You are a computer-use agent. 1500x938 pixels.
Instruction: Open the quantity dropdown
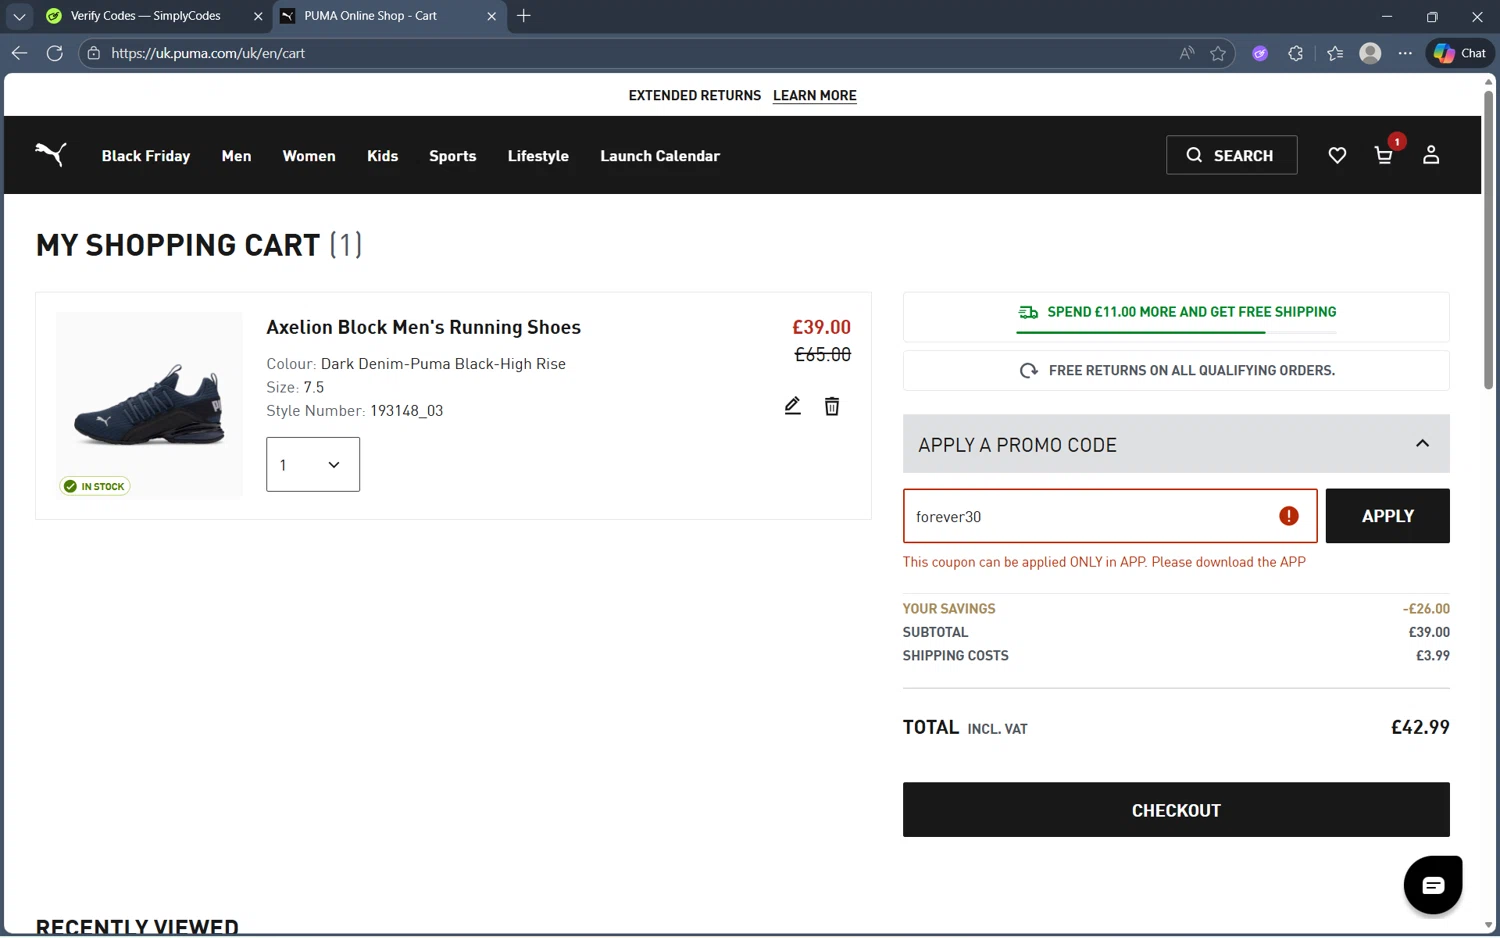click(313, 464)
